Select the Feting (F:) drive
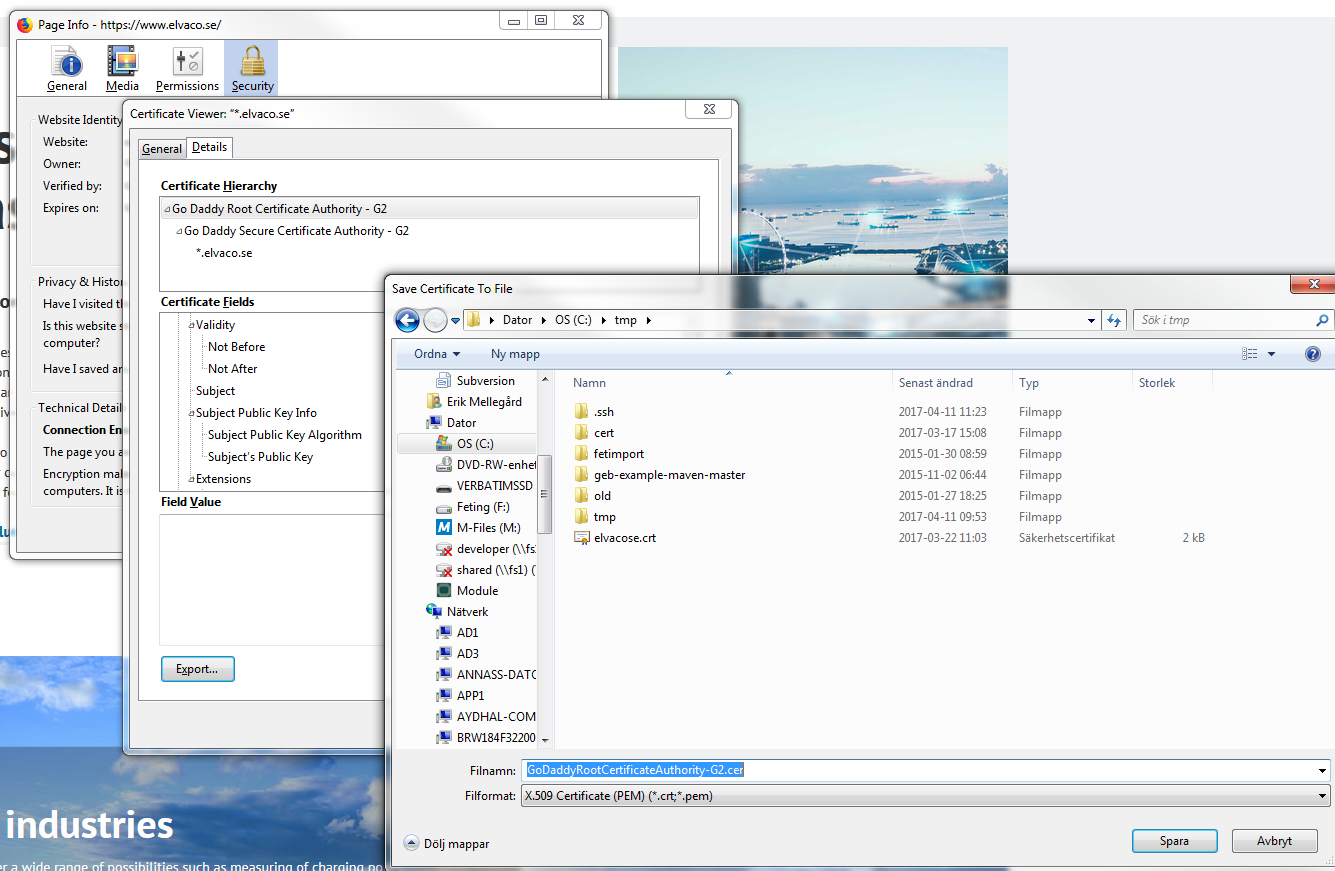Viewport: 1335px width, 871px height. (x=473, y=507)
